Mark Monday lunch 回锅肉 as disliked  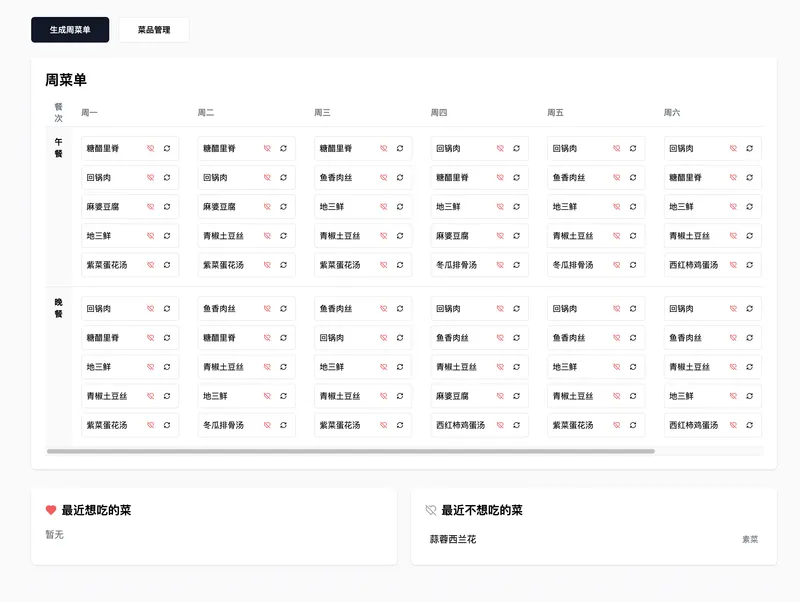[x=150, y=178]
